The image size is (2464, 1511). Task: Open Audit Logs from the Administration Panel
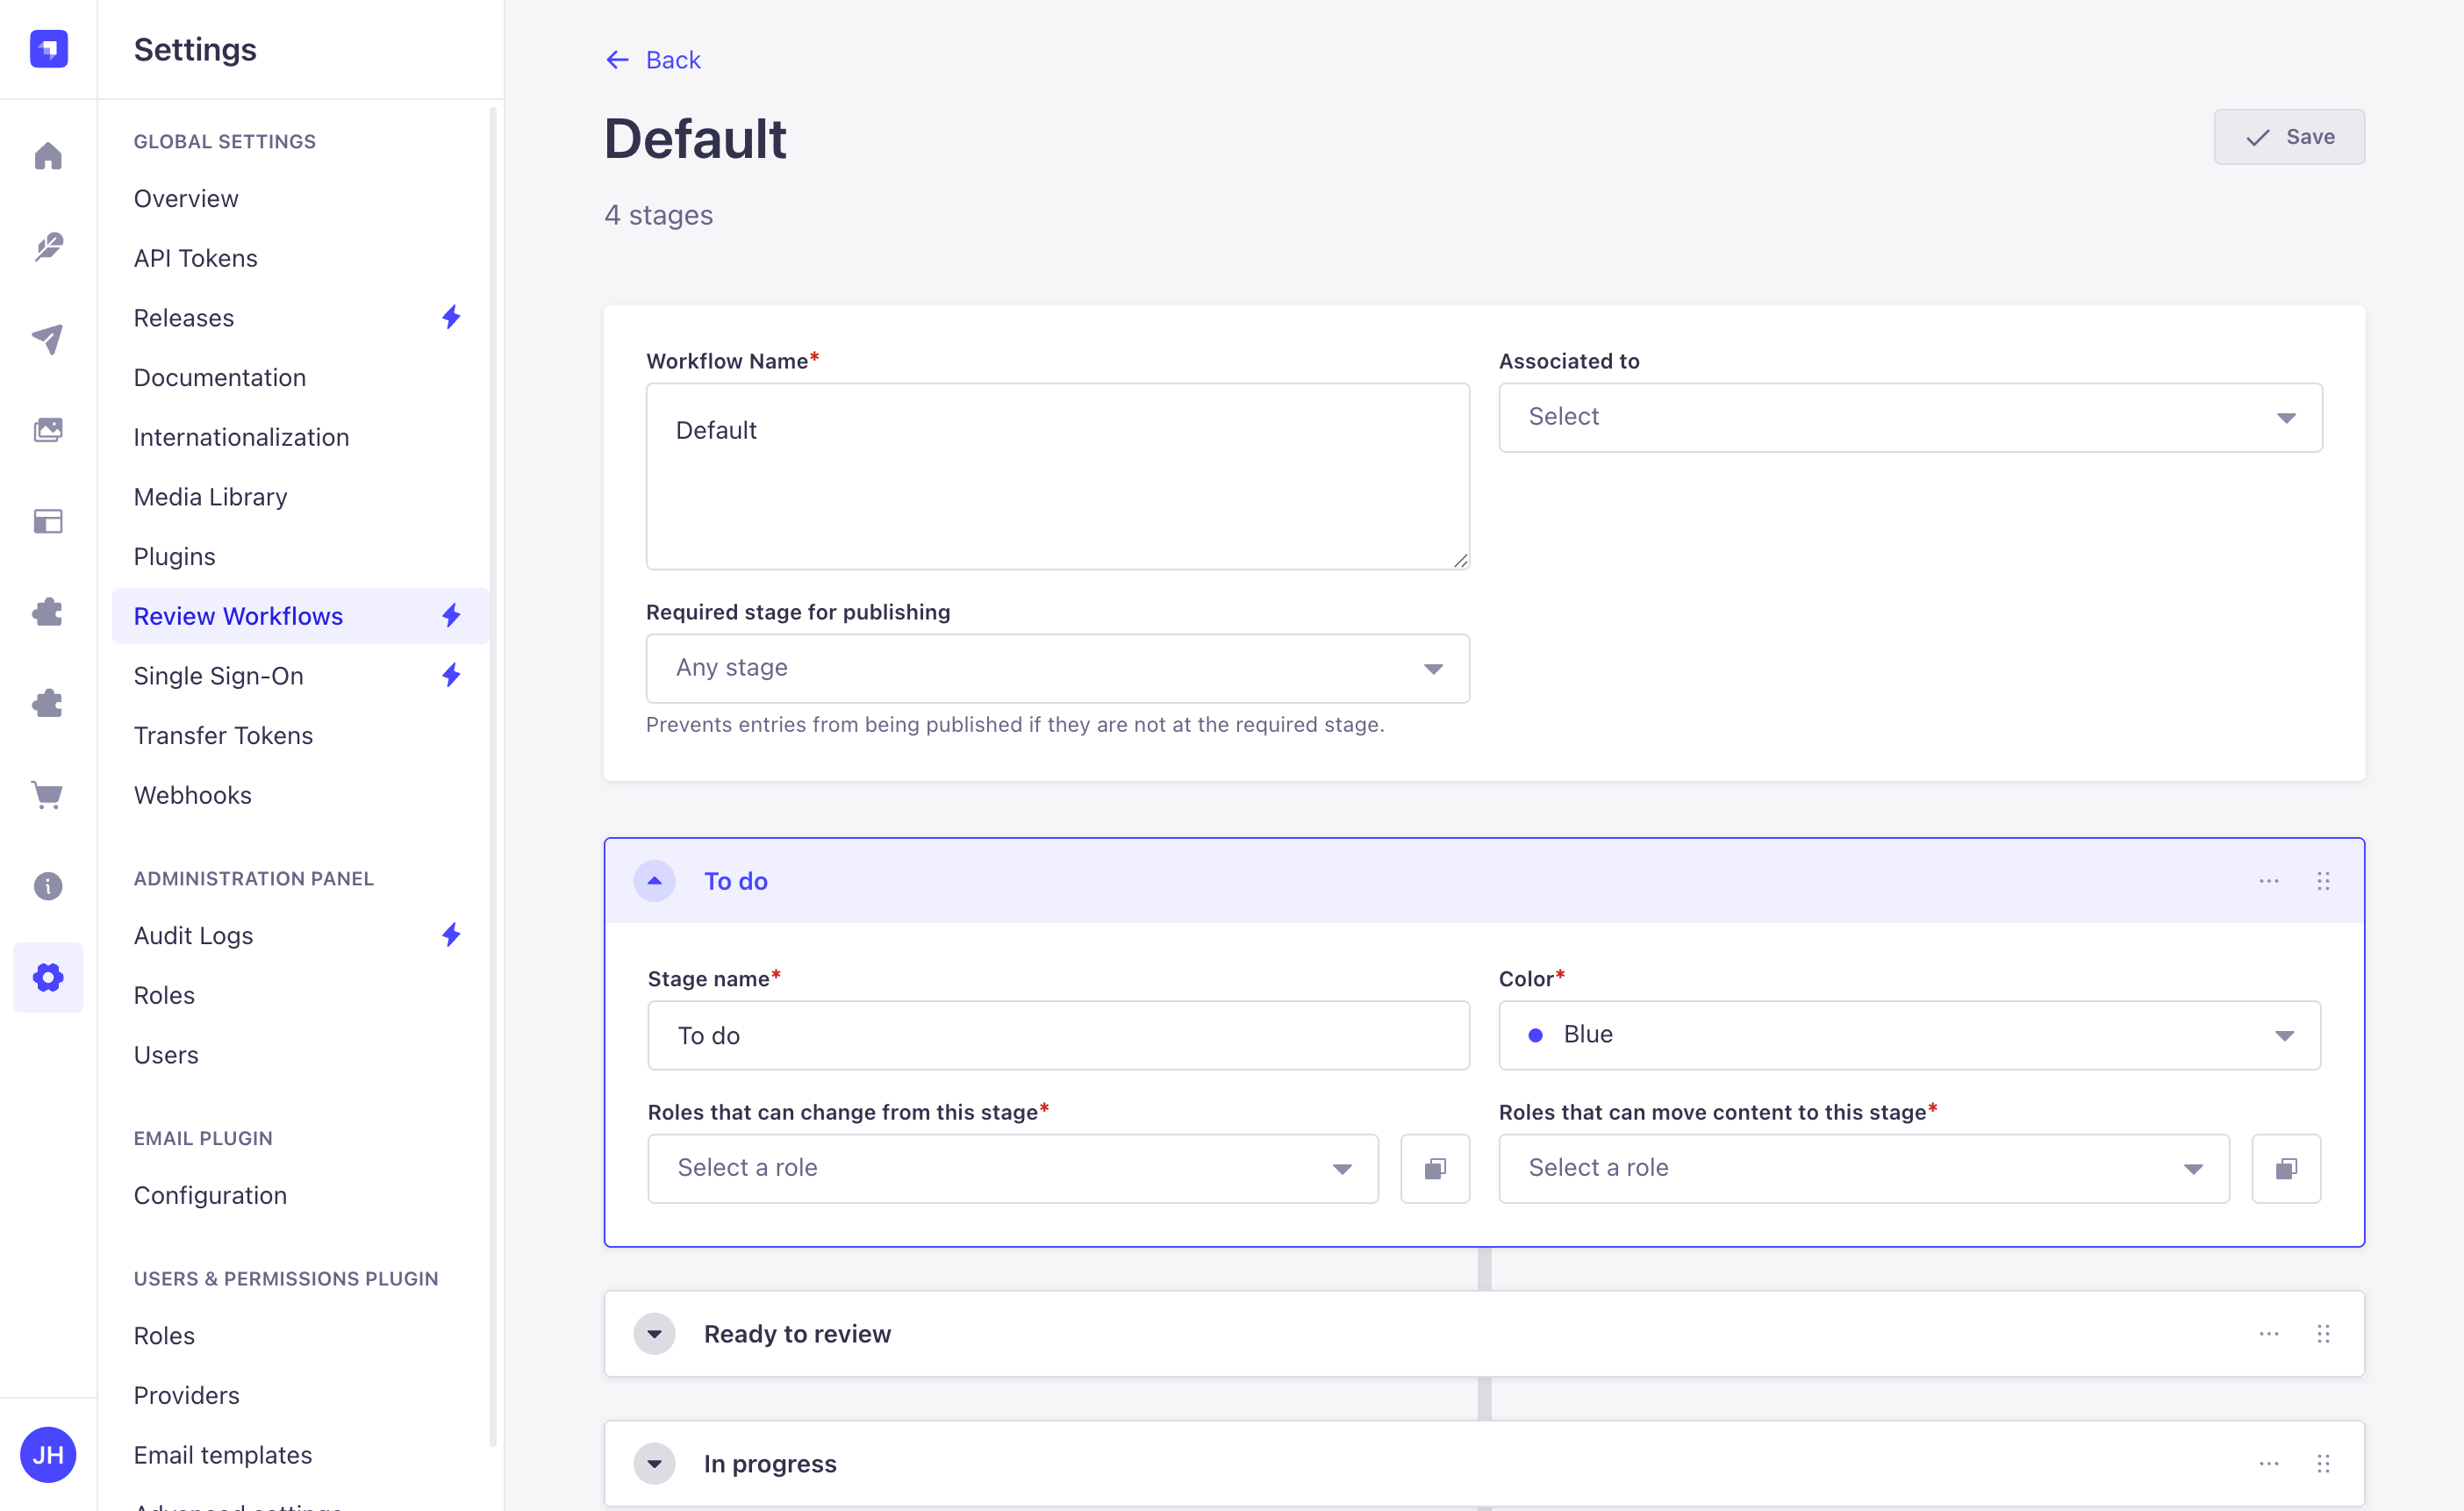point(193,935)
